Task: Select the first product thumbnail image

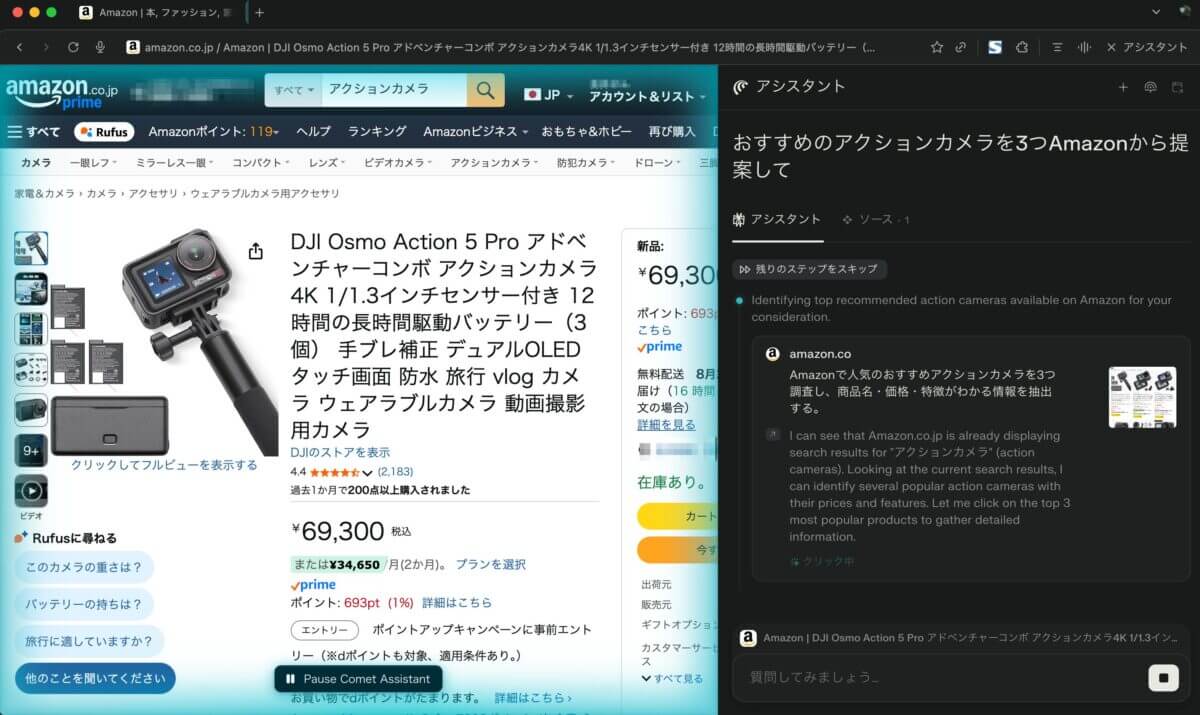Action: click(31, 248)
